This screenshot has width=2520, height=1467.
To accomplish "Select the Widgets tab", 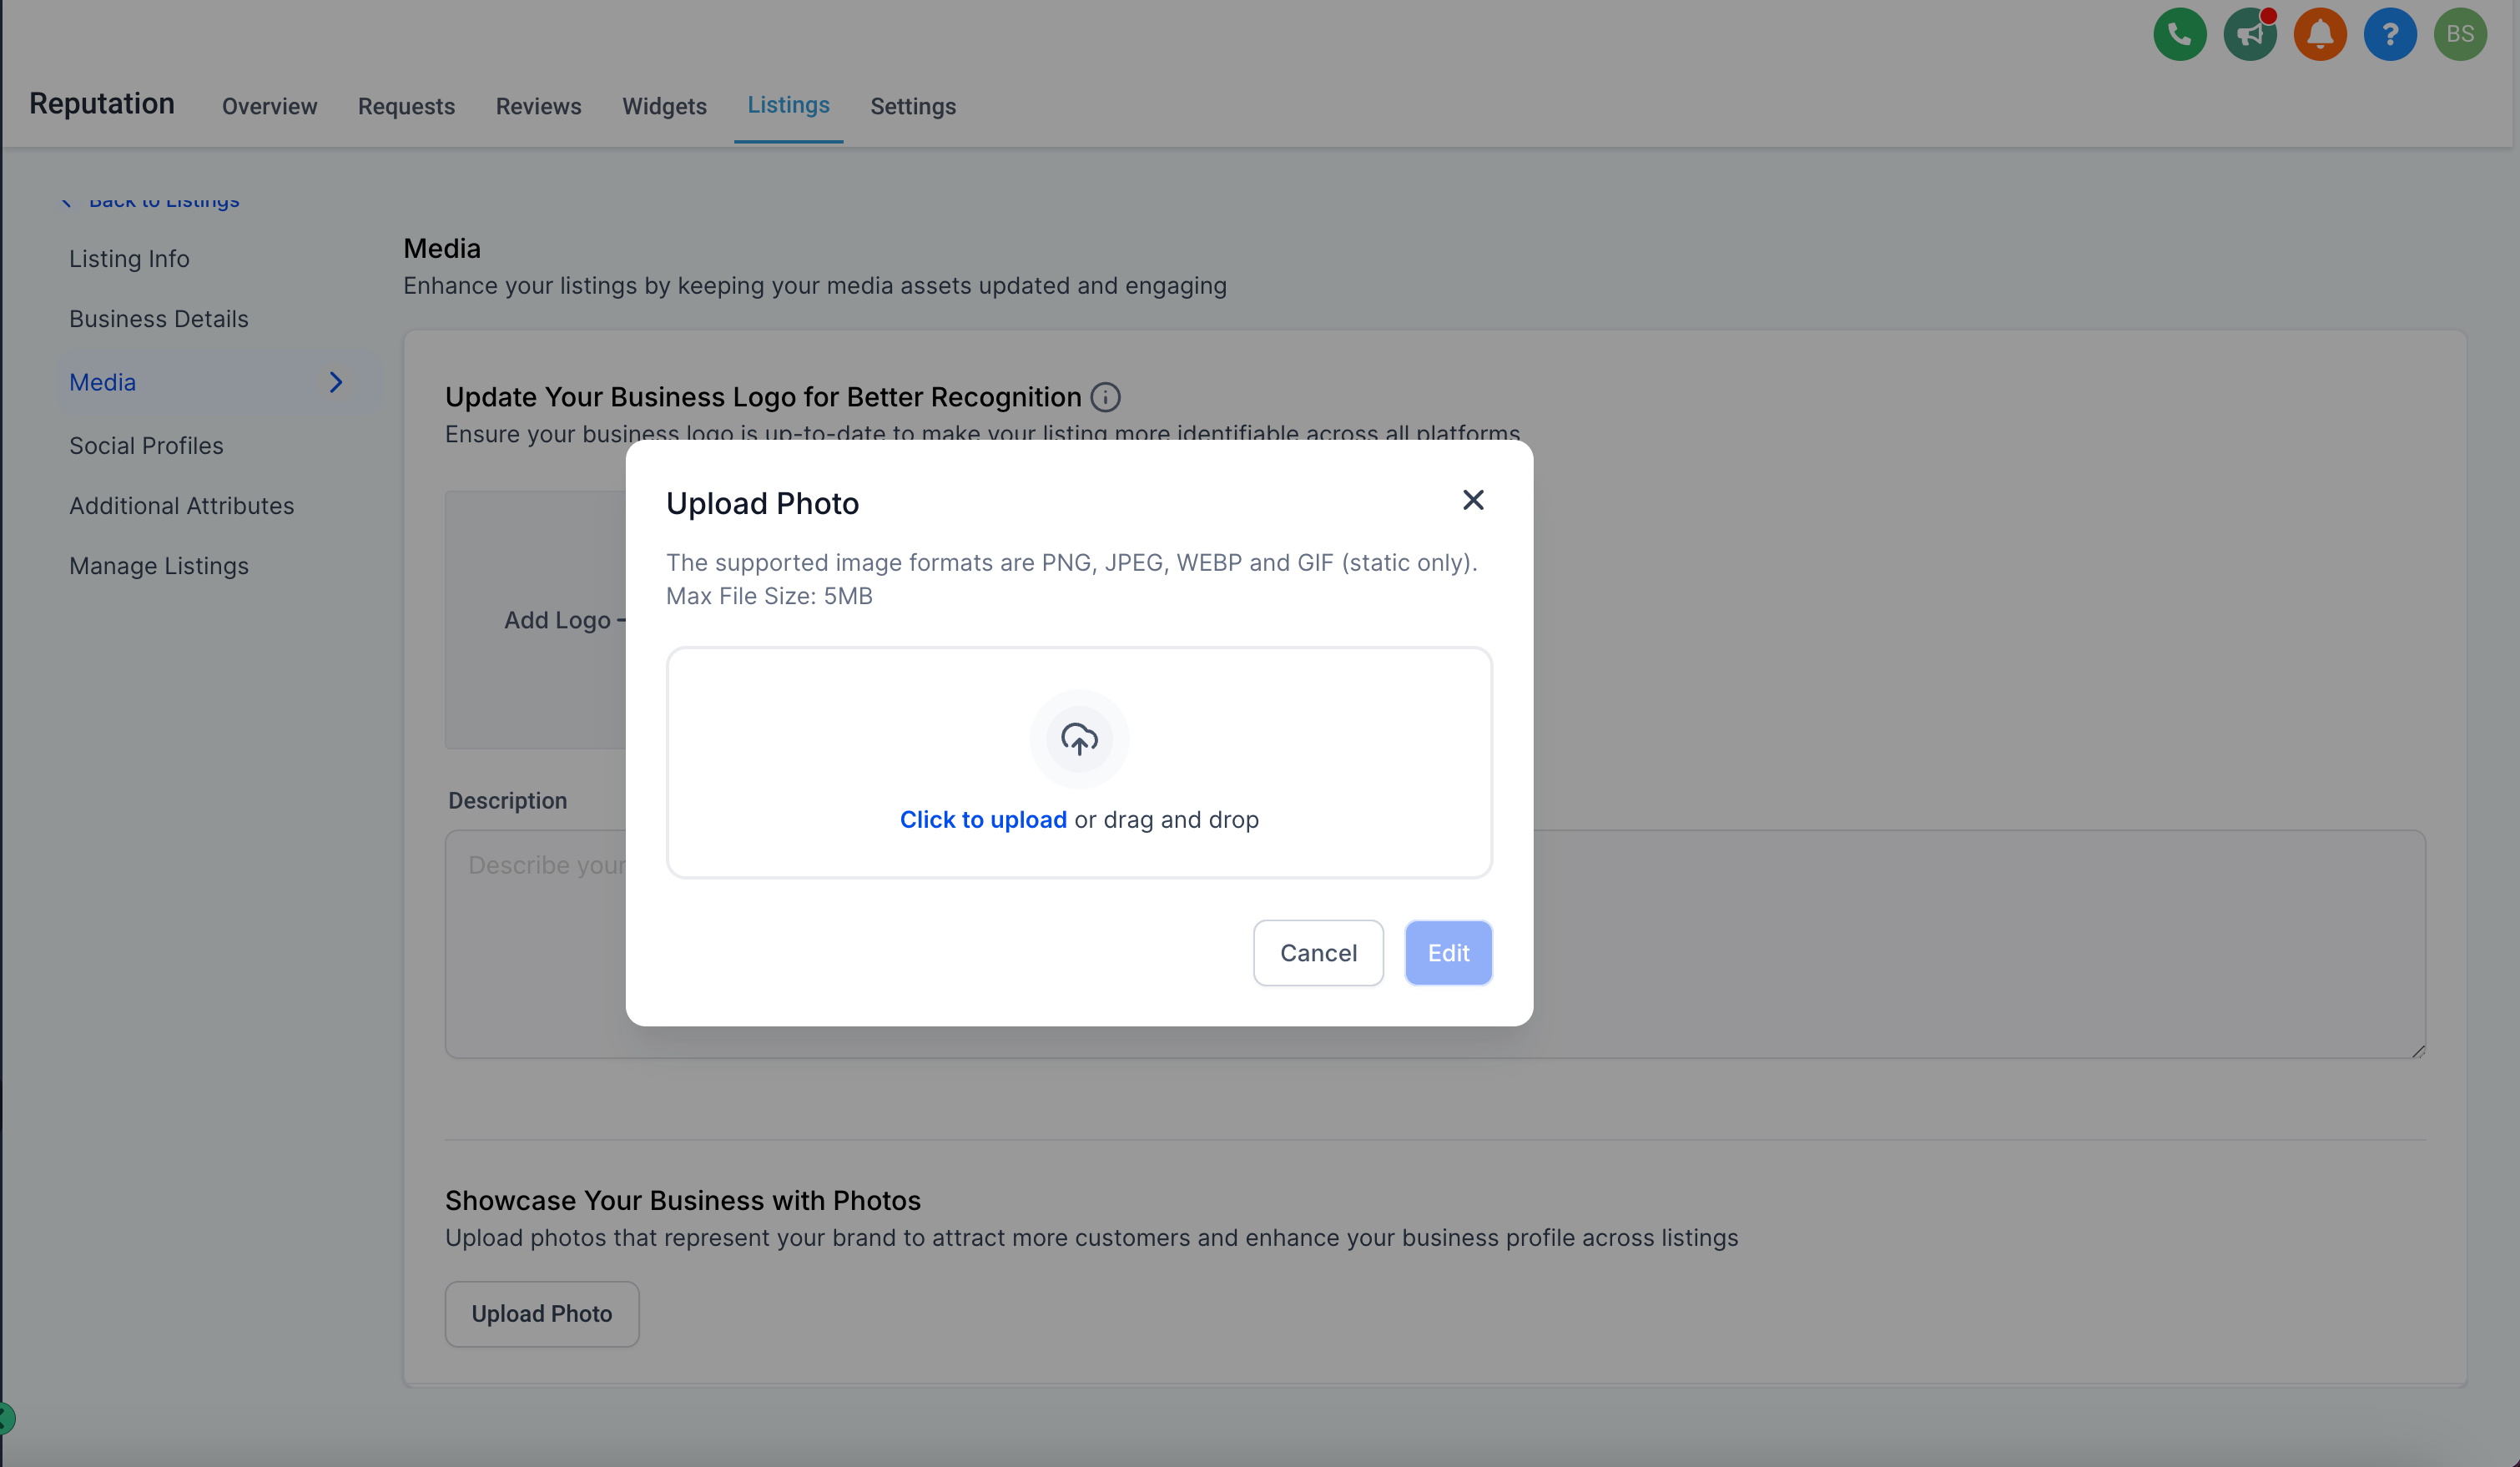I will (664, 106).
